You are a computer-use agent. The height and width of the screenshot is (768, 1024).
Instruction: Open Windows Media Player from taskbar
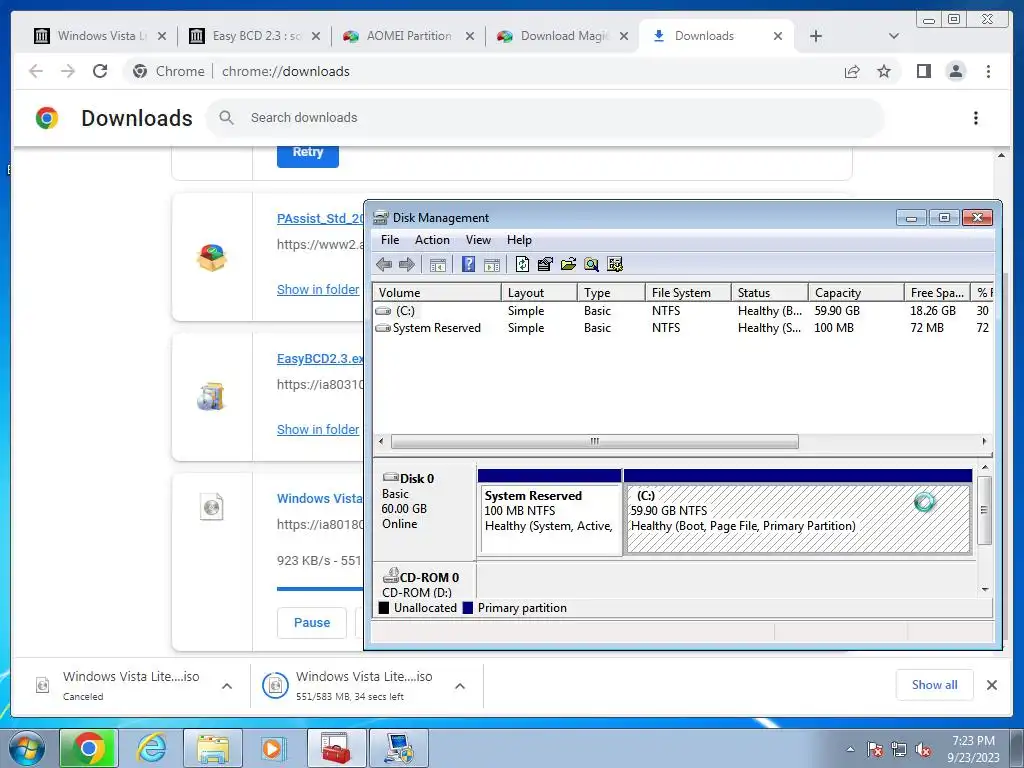click(x=272, y=748)
